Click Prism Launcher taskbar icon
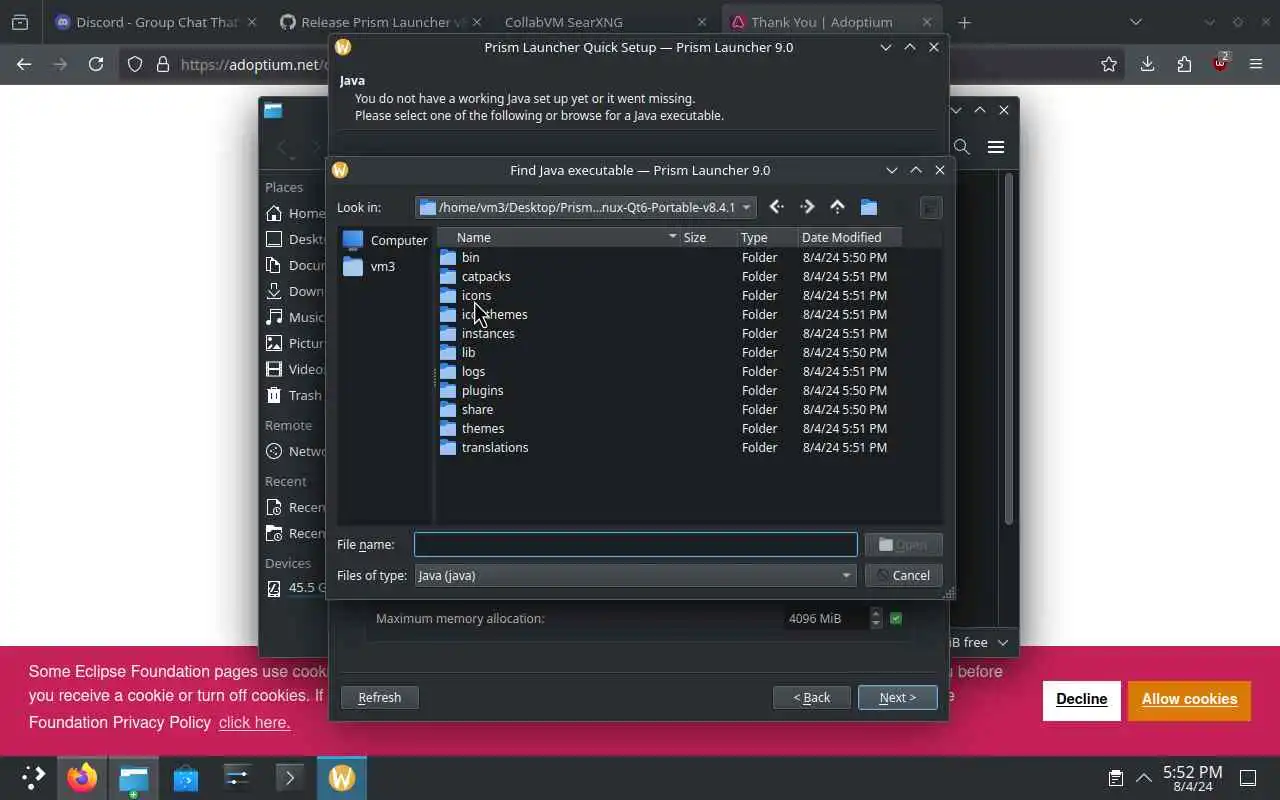This screenshot has height=800, width=1280. click(x=342, y=777)
